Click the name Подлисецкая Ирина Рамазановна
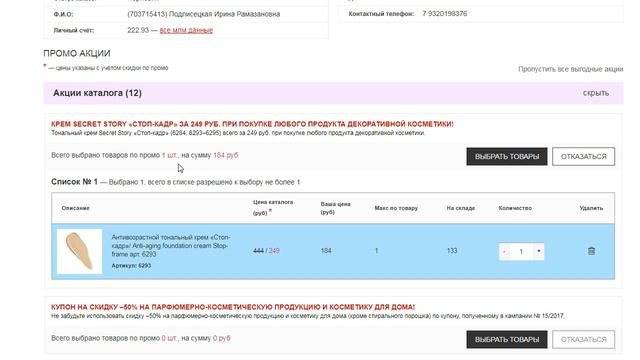The image size is (640, 360). [224, 14]
